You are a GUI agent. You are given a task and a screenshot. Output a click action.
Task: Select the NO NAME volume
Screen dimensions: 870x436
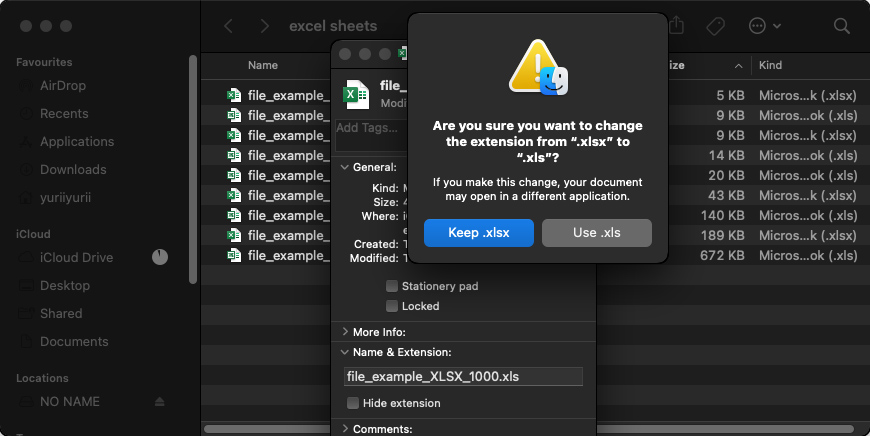click(x=69, y=402)
